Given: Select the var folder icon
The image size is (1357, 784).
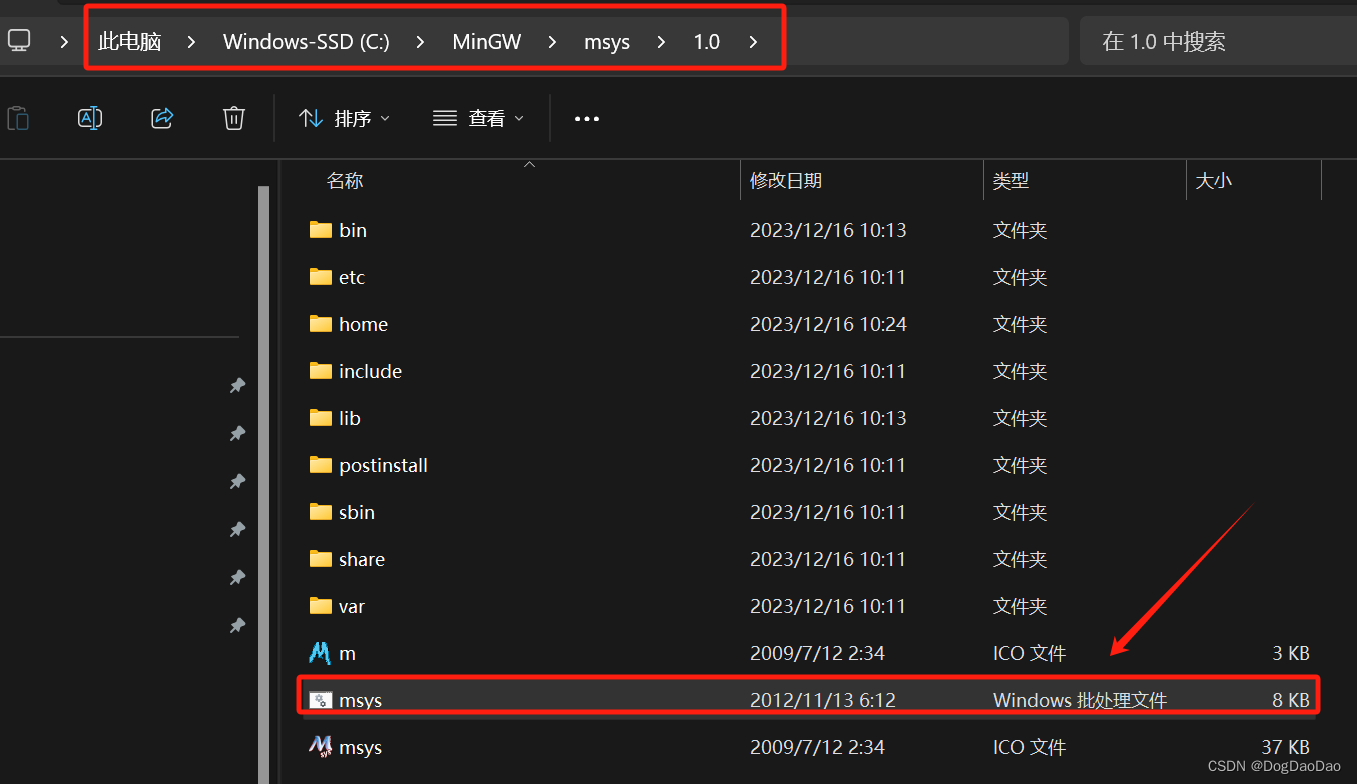Looking at the screenshot, I should pos(320,606).
